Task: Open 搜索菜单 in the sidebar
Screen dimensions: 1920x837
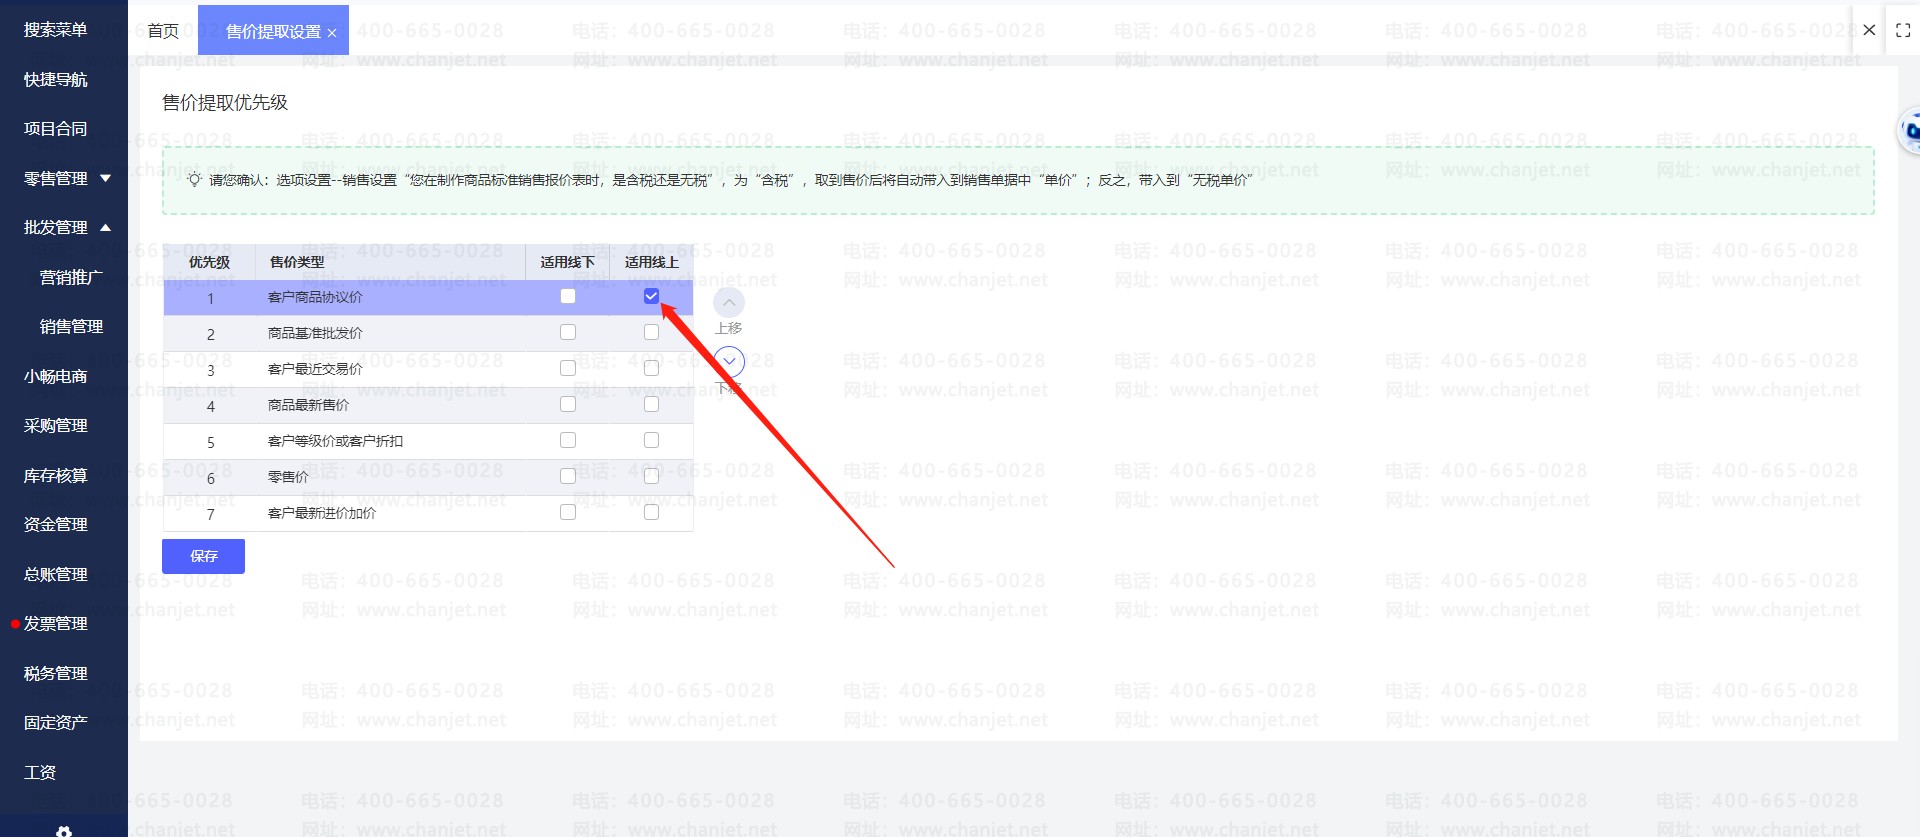Action: click(56, 30)
